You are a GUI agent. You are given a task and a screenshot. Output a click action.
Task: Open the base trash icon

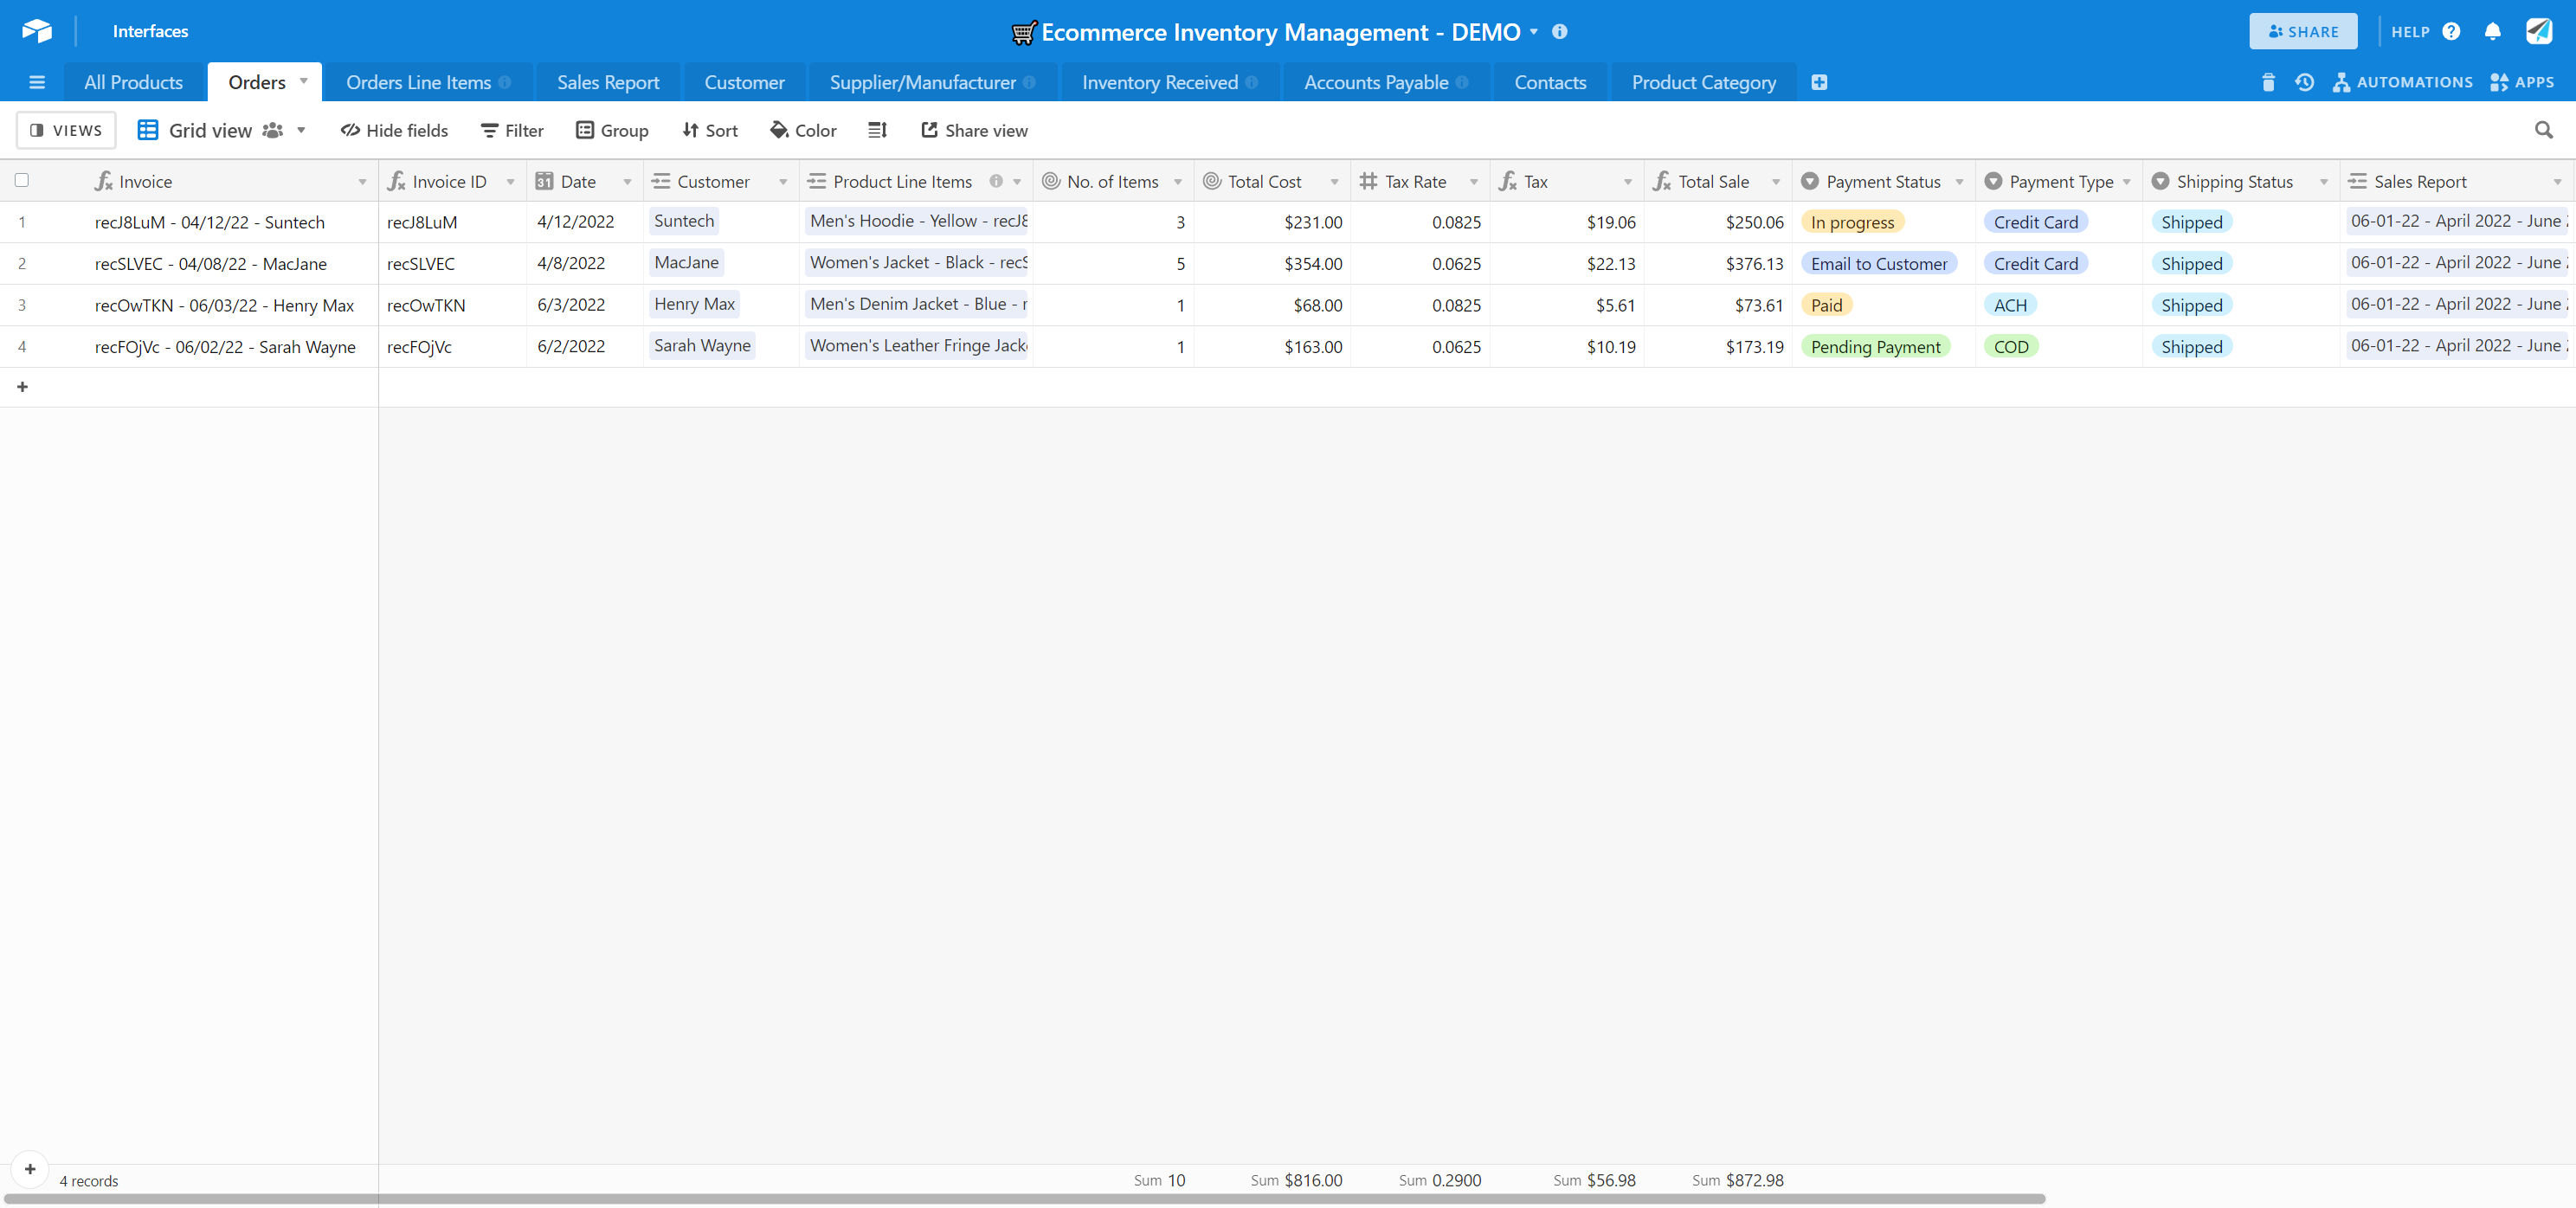(x=2268, y=82)
